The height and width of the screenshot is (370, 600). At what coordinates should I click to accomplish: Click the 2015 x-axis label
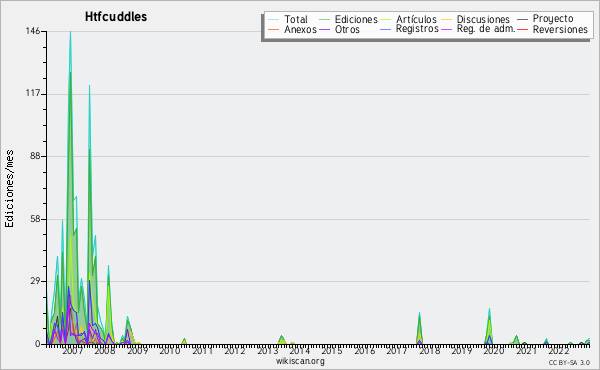coord(332,350)
